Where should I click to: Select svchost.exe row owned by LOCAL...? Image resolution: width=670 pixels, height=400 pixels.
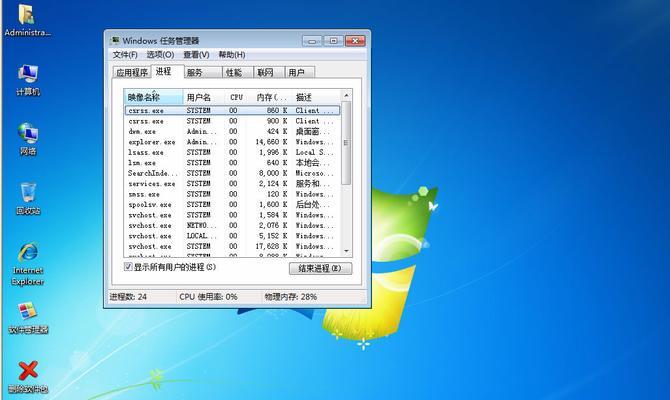[232, 236]
